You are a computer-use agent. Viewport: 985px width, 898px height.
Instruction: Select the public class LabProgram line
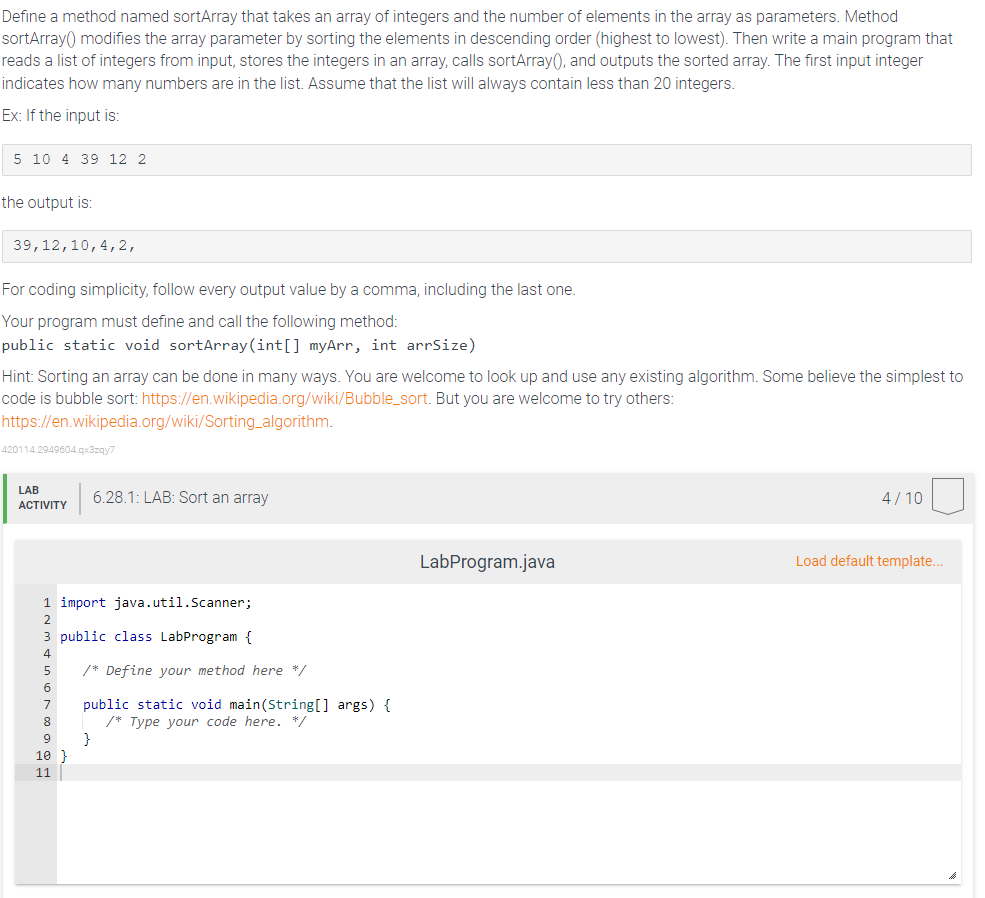155,636
